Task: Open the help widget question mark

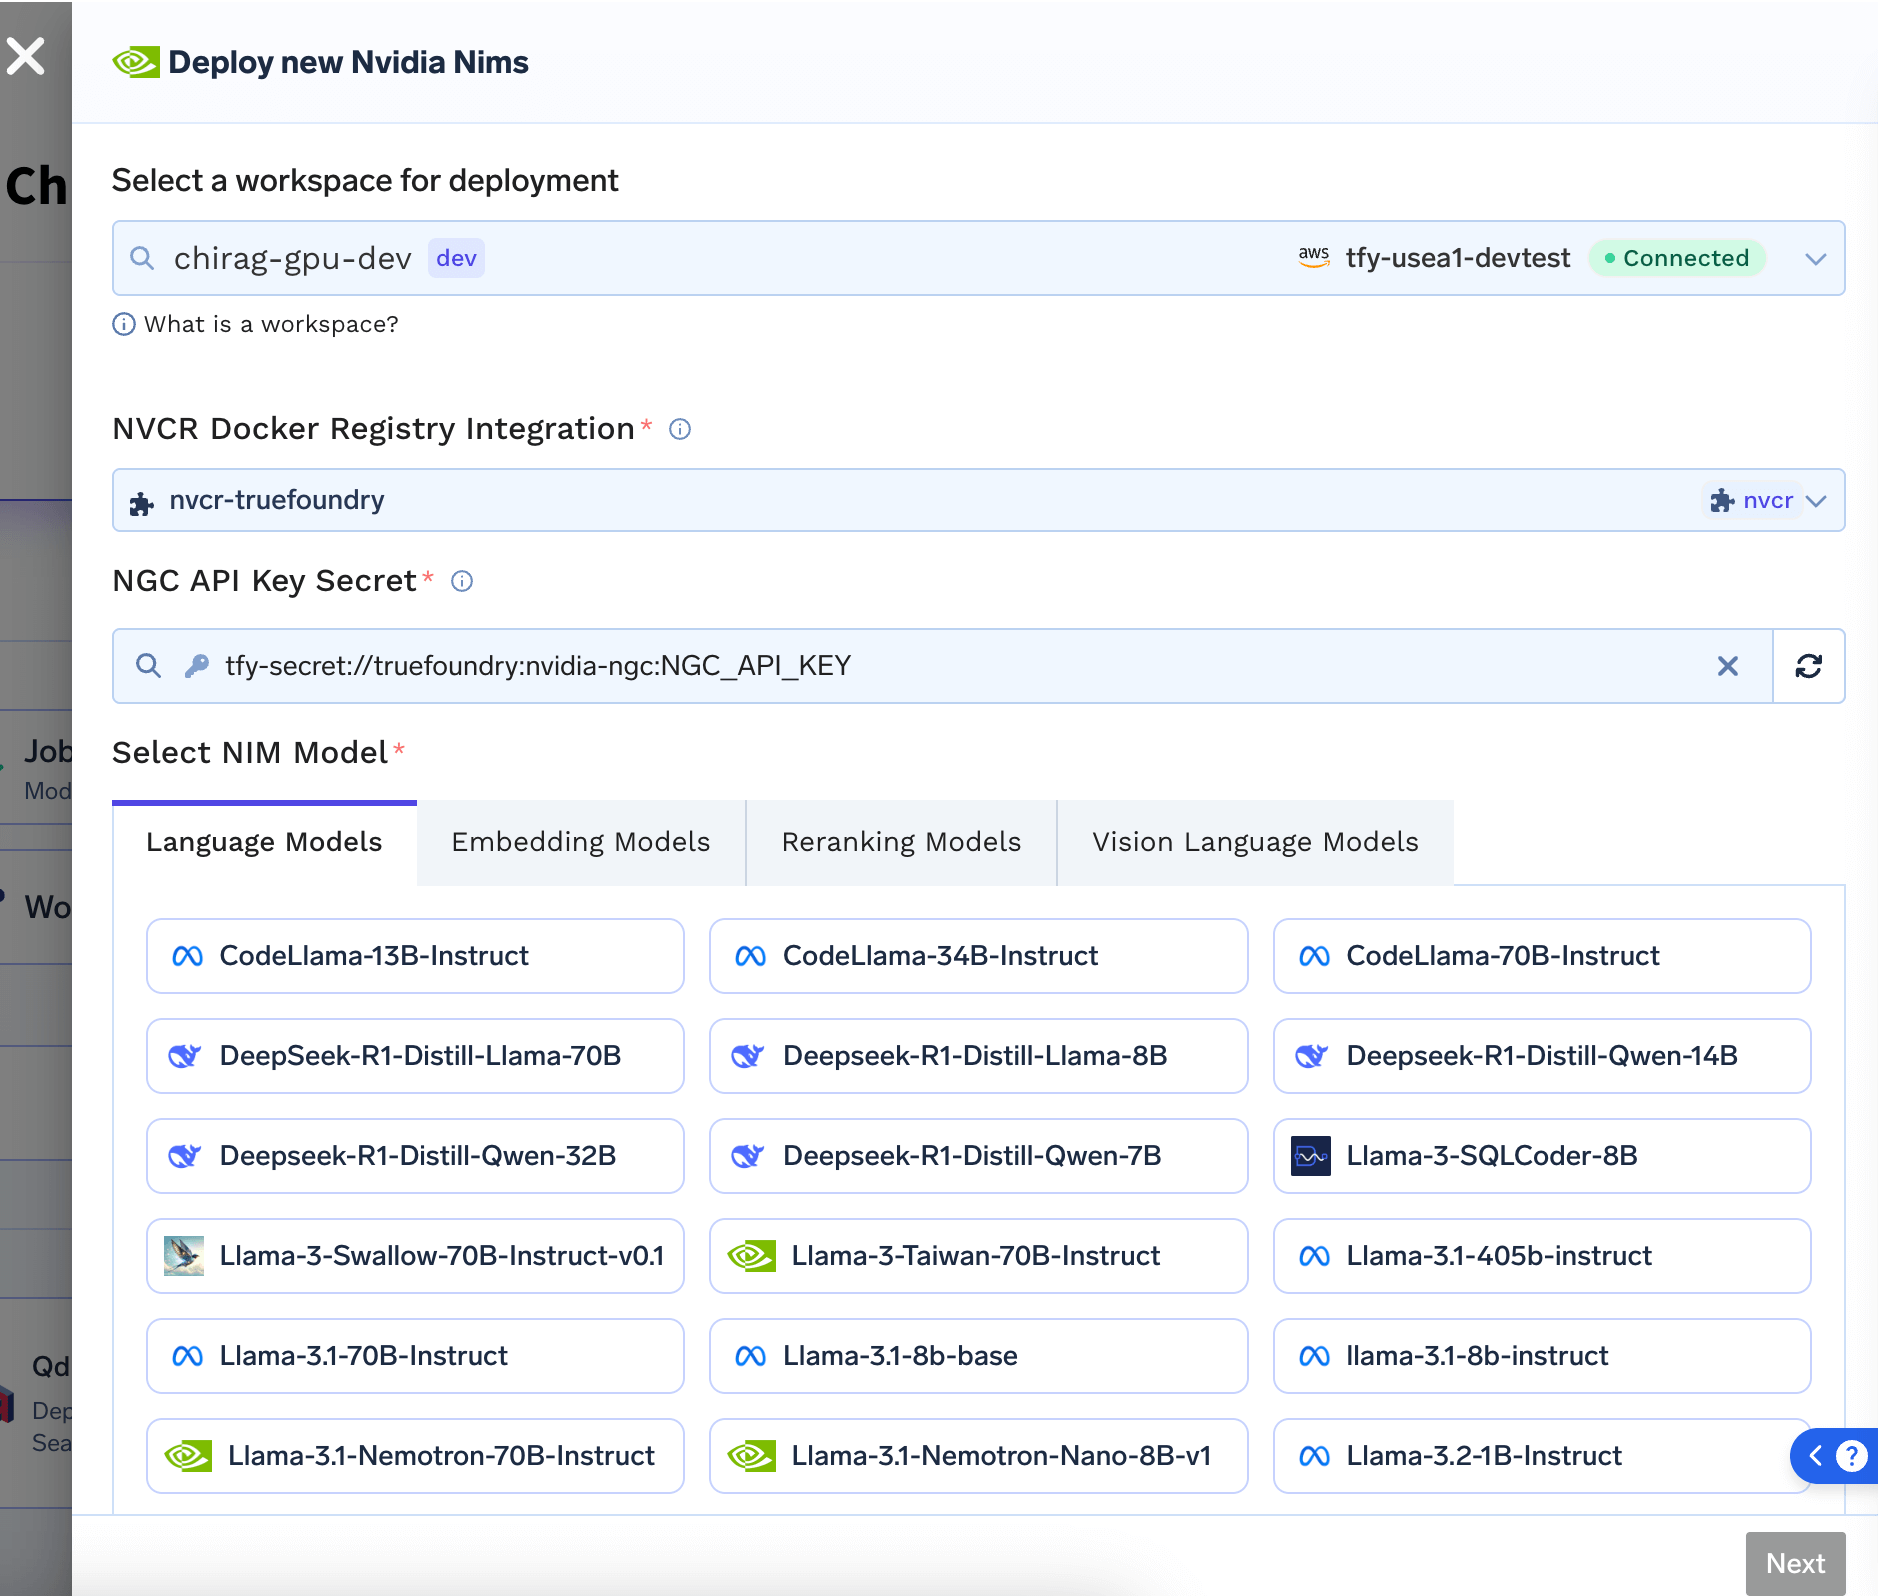Action: [x=1851, y=1455]
